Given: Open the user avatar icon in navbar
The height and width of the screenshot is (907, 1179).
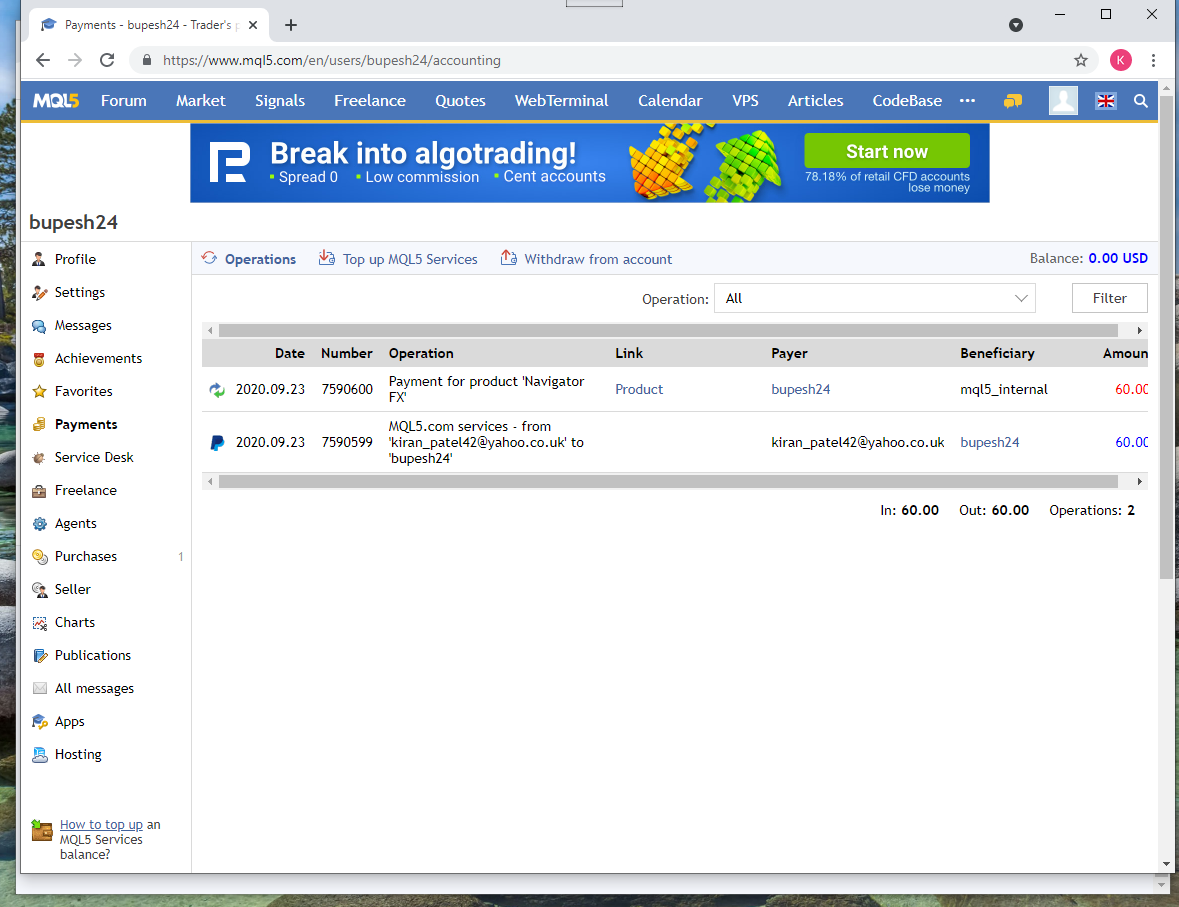Looking at the screenshot, I should 1063,101.
